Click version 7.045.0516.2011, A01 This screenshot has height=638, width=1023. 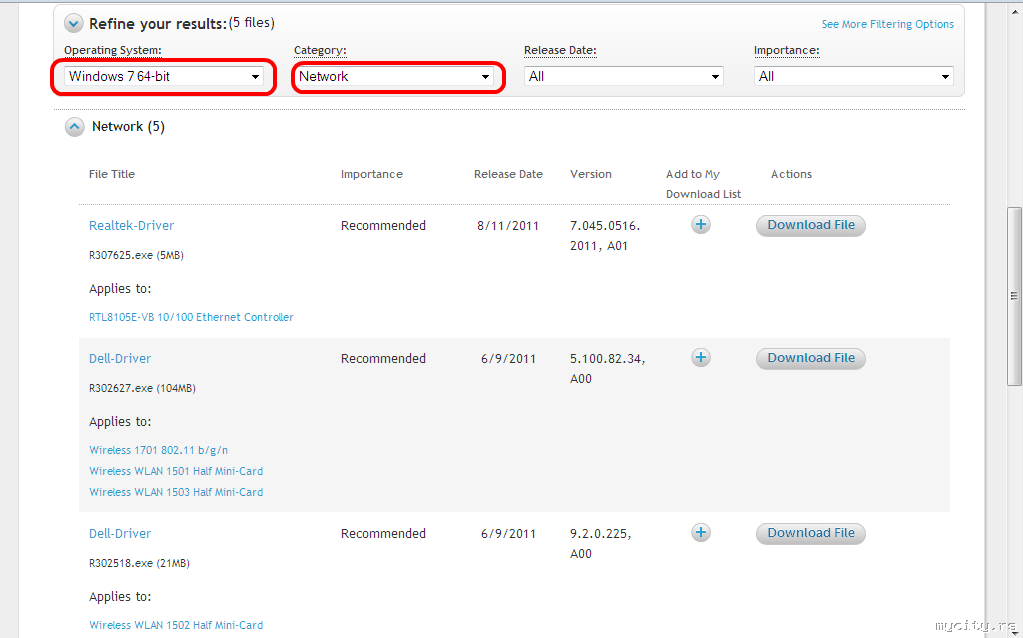[x=605, y=236]
